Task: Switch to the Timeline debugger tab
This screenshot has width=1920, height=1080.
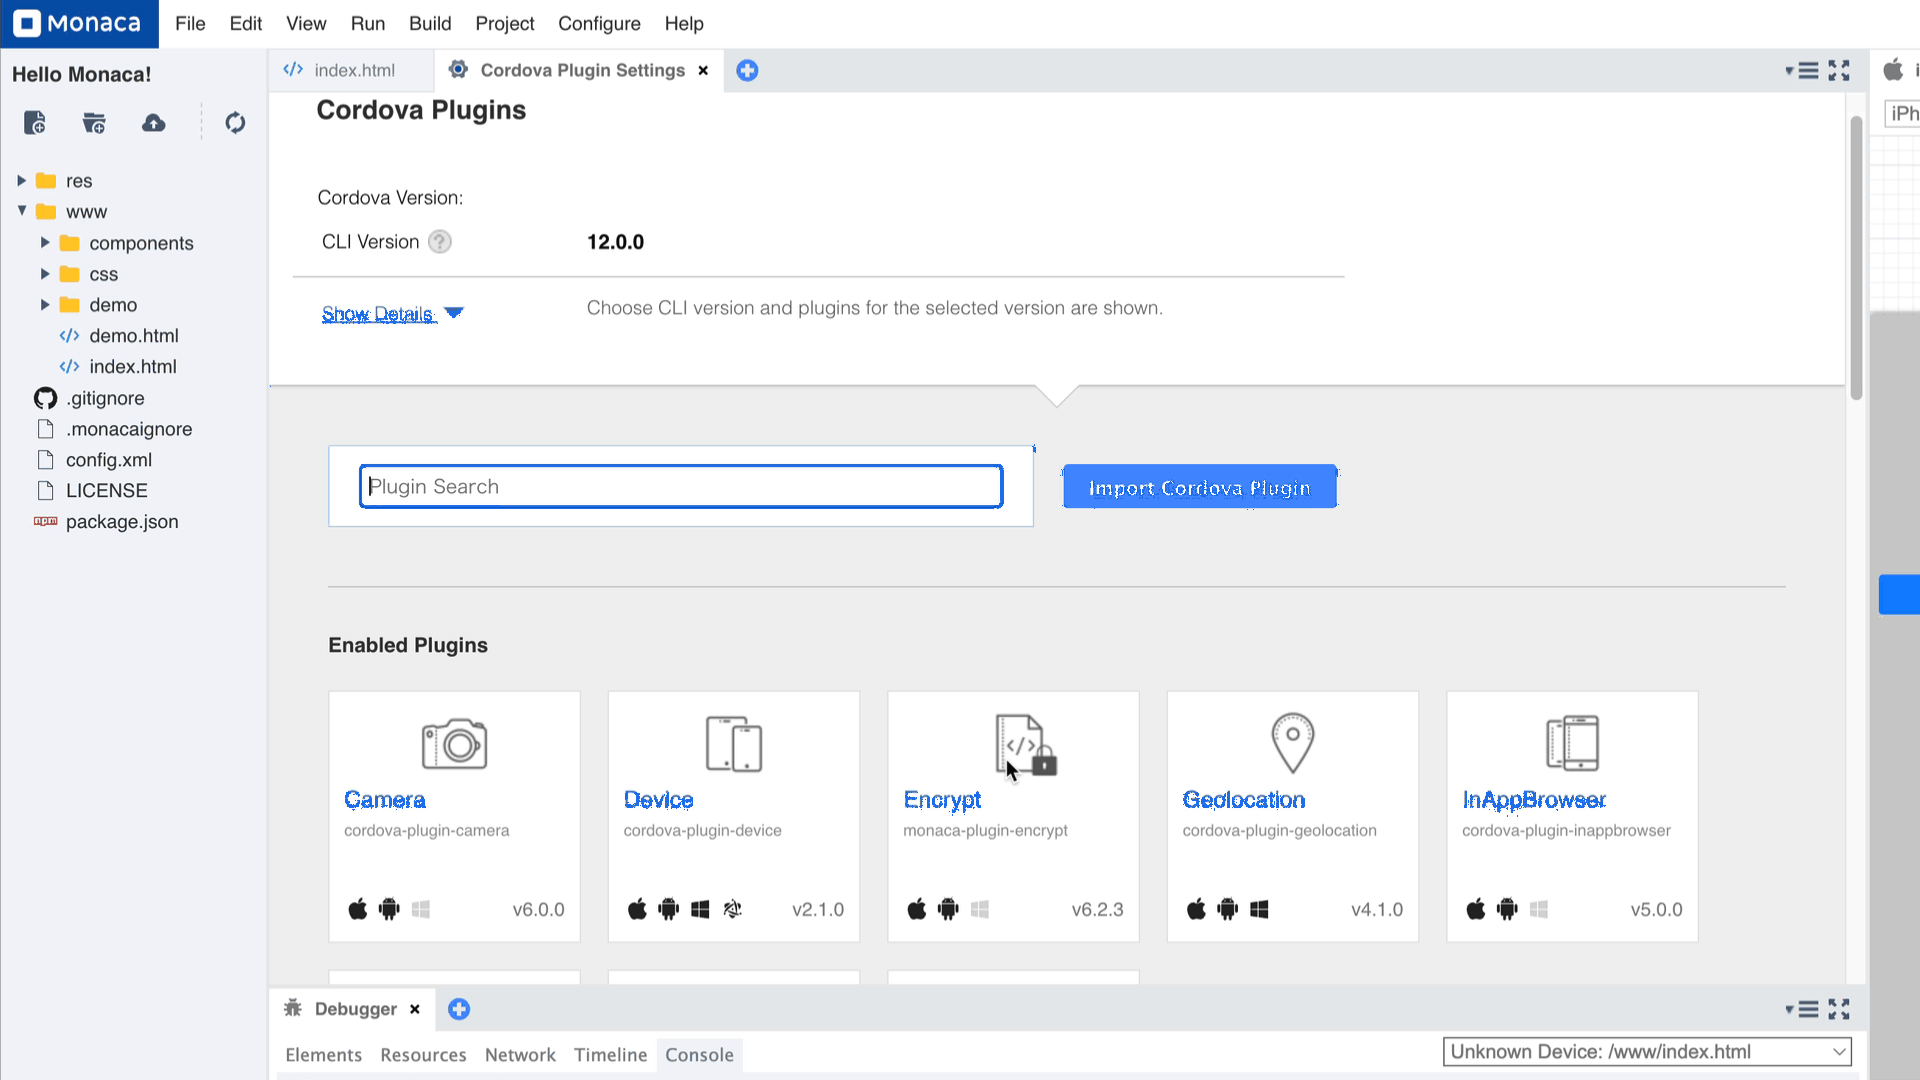Action: pos(610,1055)
